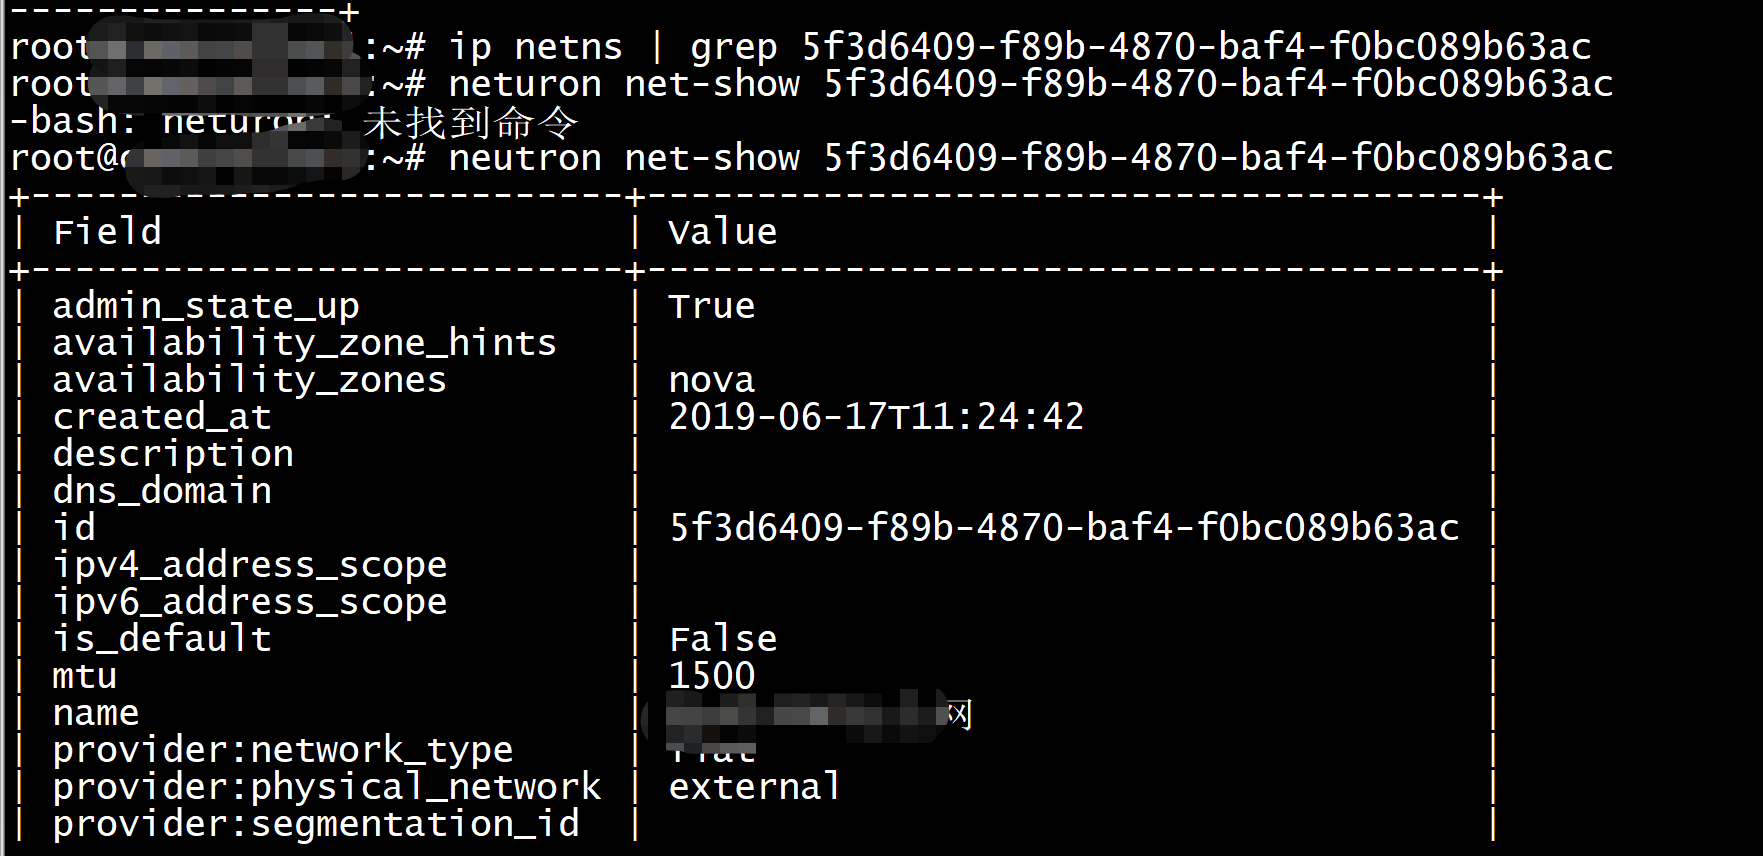Click the dns_domain field label
This screenshot has height=856, width=1763.
pyautogui.click(x=162, y=491)
